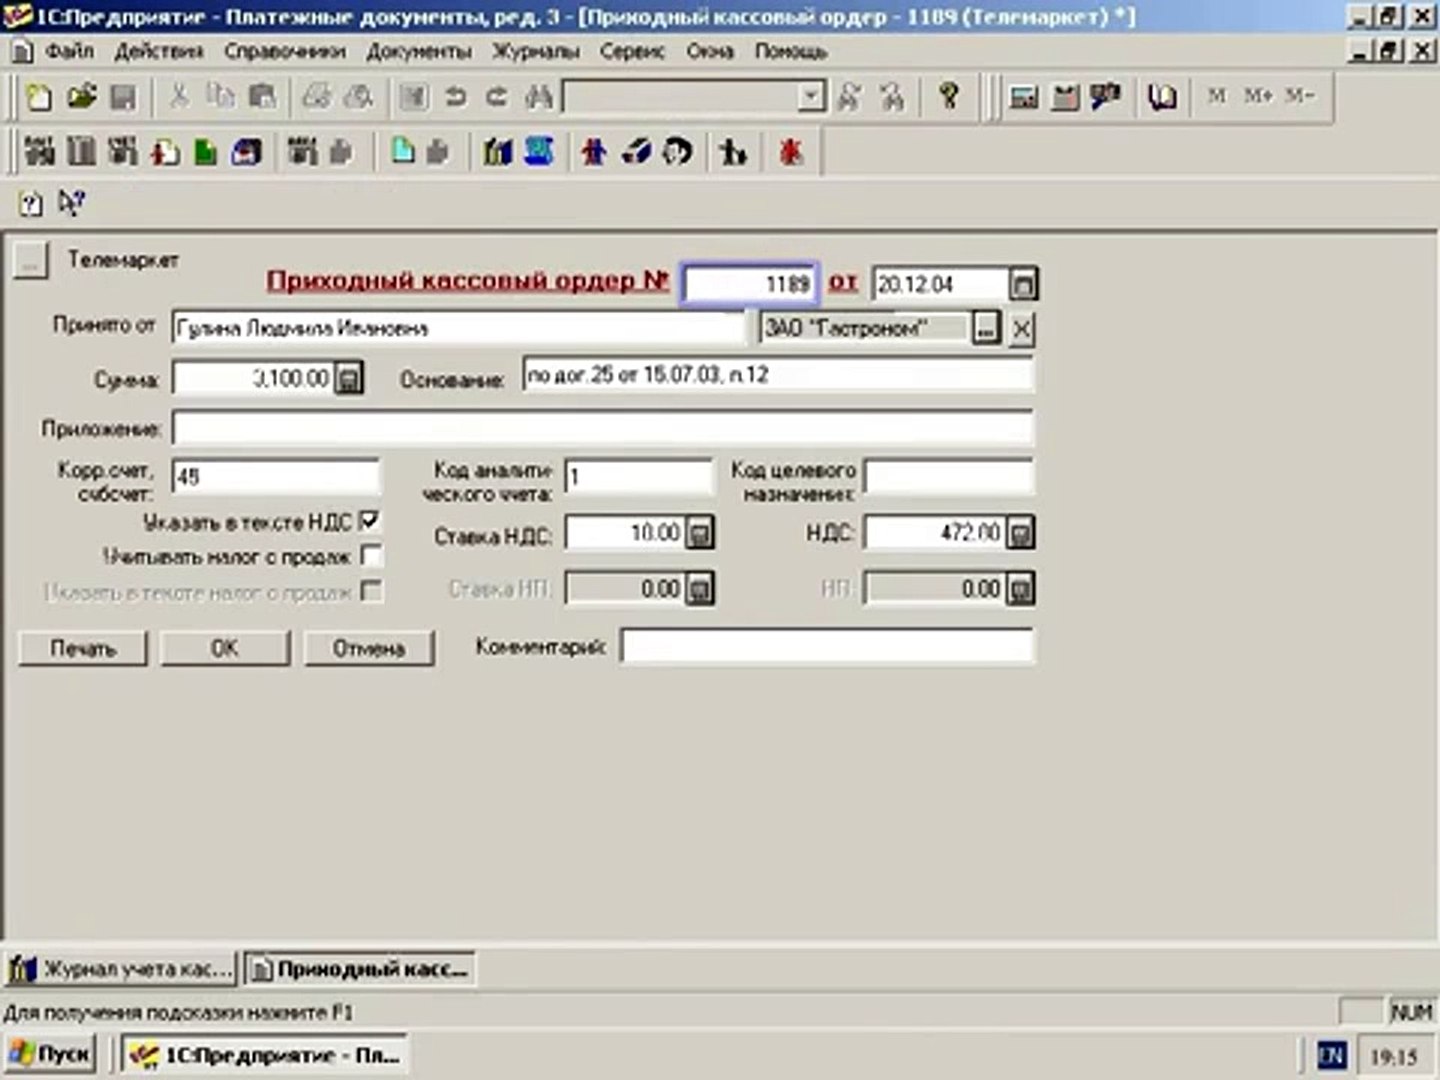Clear the ЗАО Гастроном contractor with X
This screenshot has width=1440, height=1080.
coord(1020,329)
